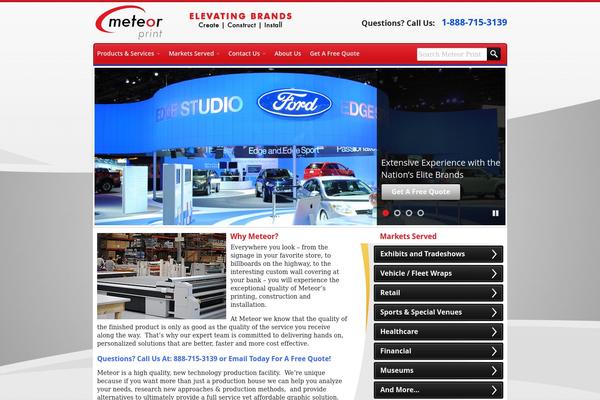Click the chevron arrow on Vehicle / Fleet Wraps
Image resolution: width=600 pixels, height=400 pixels.
[x=494, y=274]
